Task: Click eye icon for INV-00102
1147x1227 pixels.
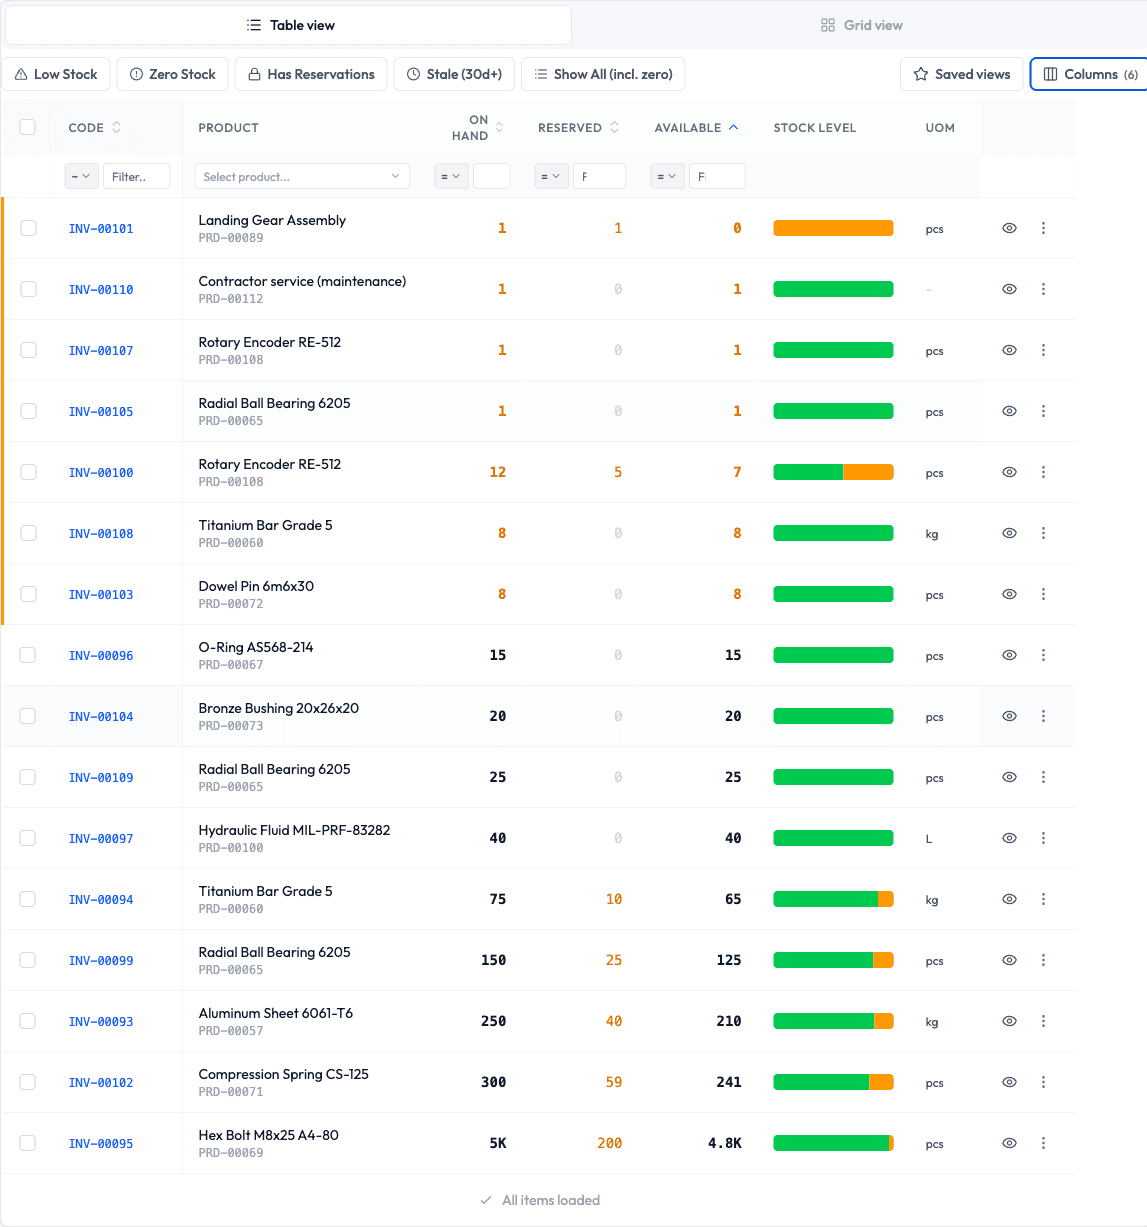Action: point(1009,1082)
